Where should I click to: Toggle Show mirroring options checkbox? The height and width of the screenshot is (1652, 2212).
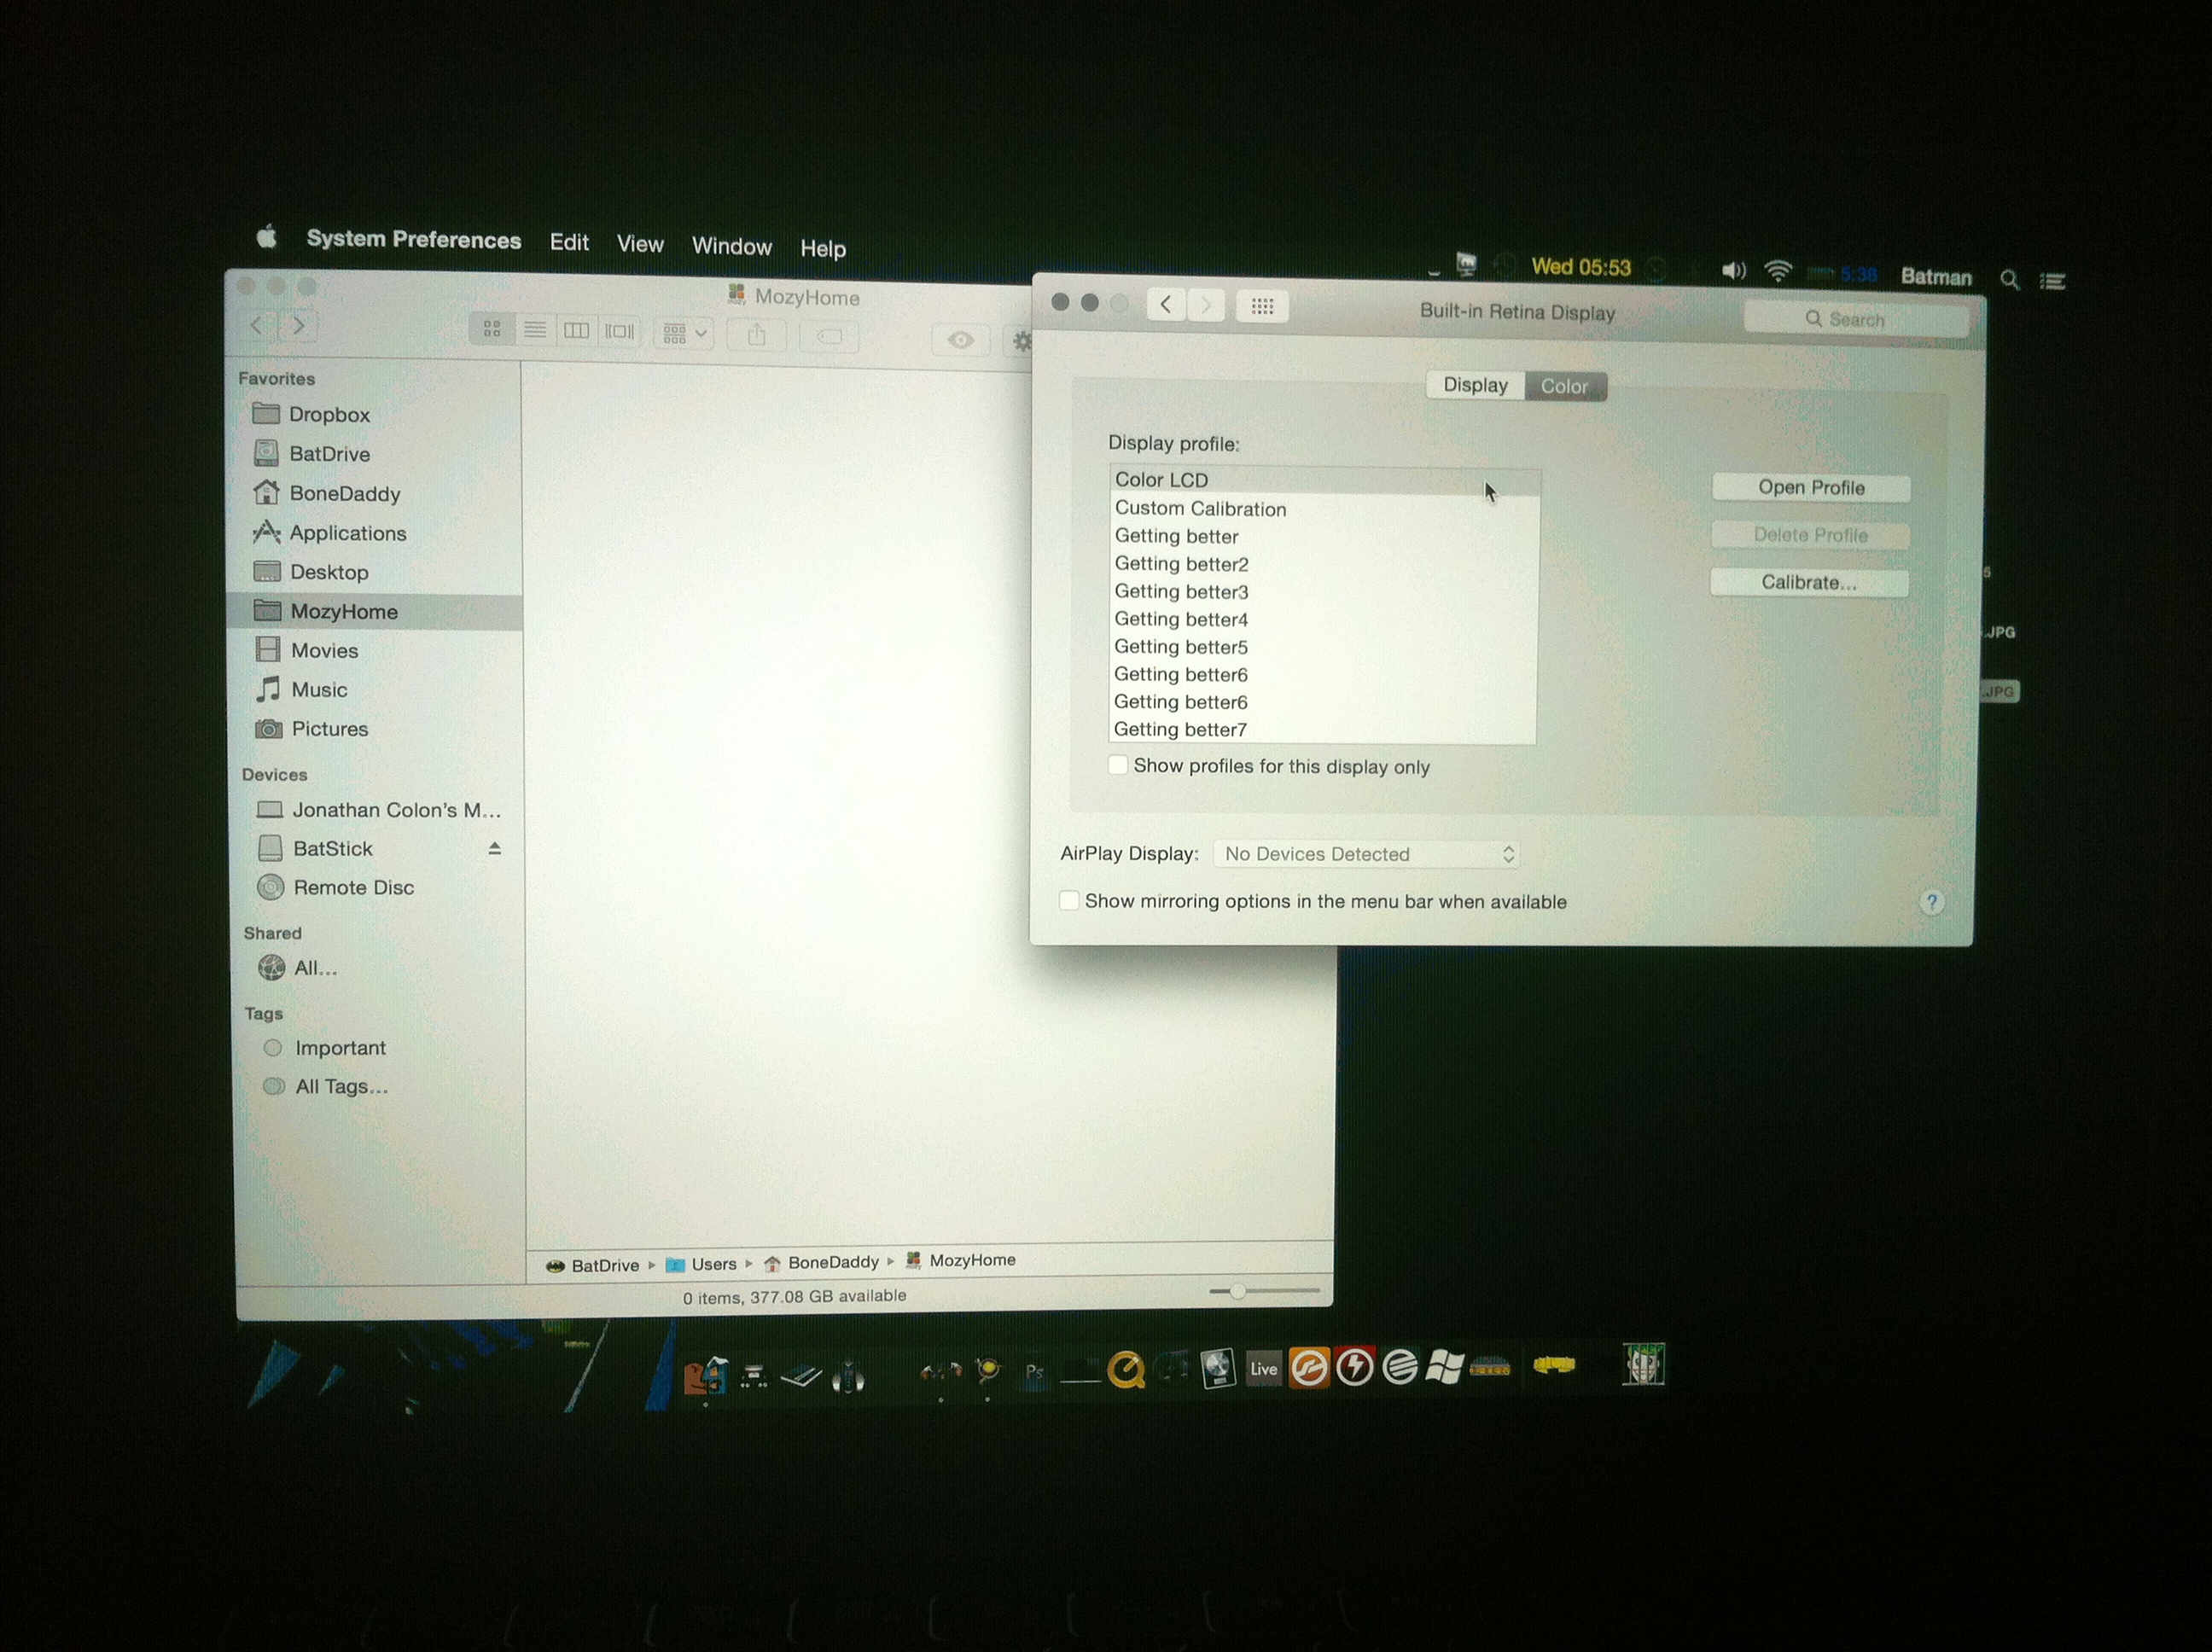pos(1069,901)
